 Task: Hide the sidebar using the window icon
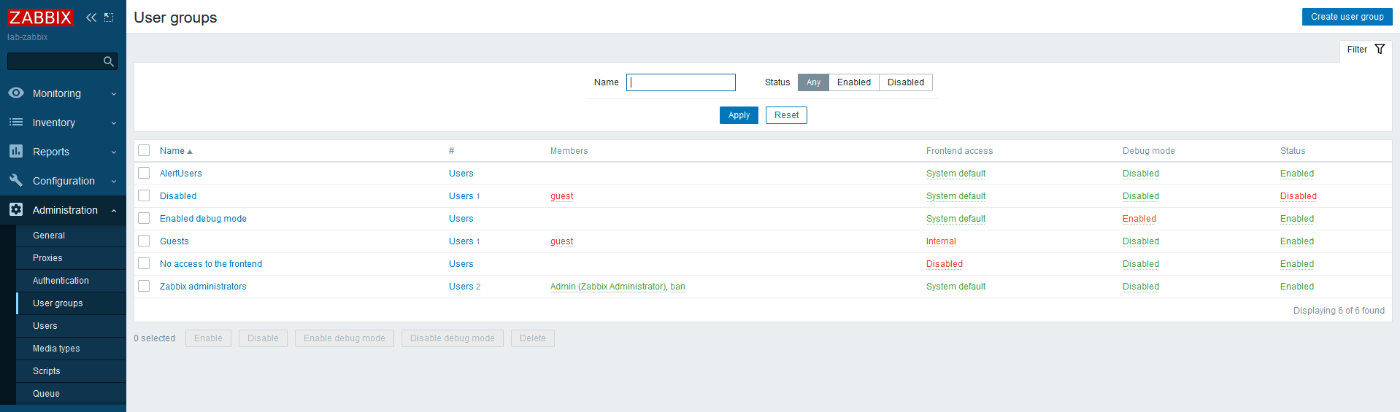(109, 17)
